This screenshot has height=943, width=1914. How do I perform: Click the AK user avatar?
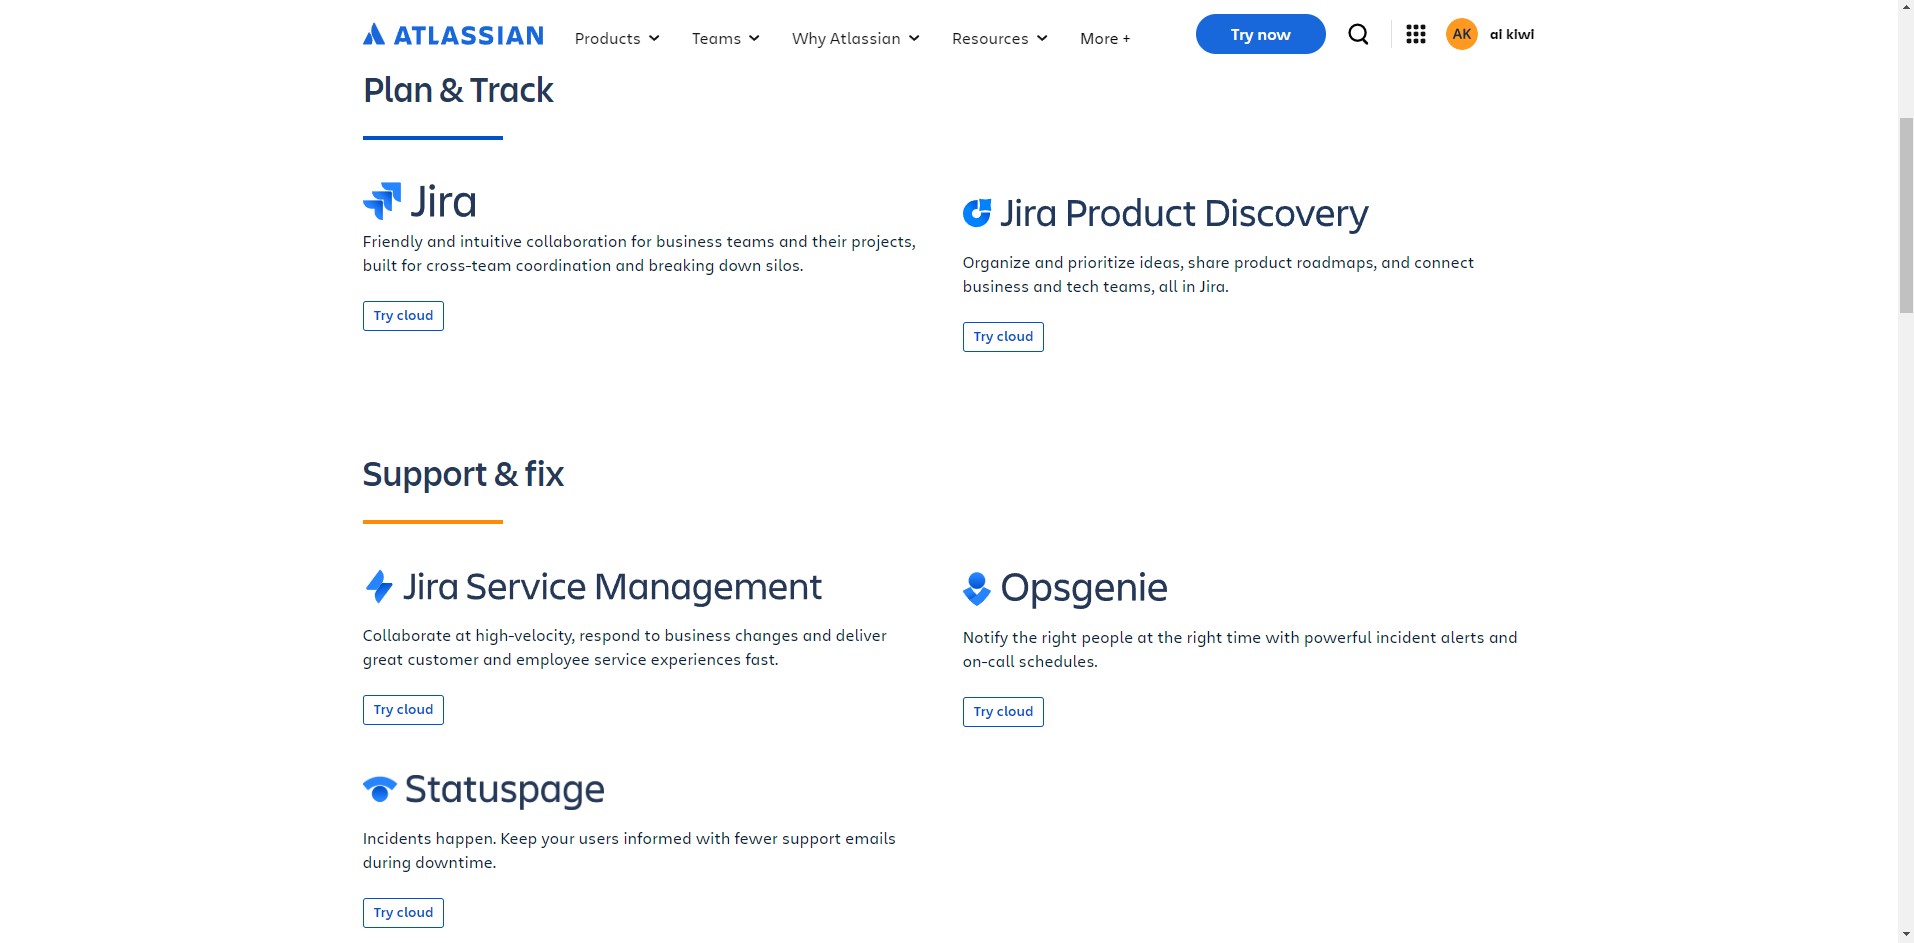point(1462,34)
